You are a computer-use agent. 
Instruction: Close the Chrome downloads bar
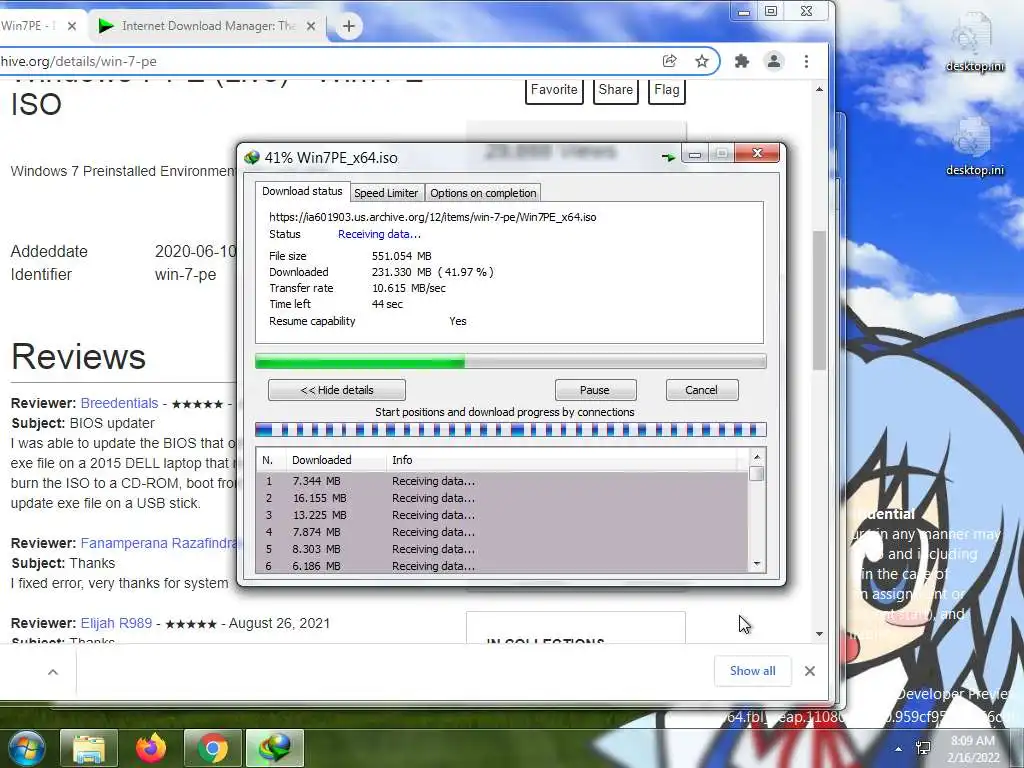tap(810, 671)
